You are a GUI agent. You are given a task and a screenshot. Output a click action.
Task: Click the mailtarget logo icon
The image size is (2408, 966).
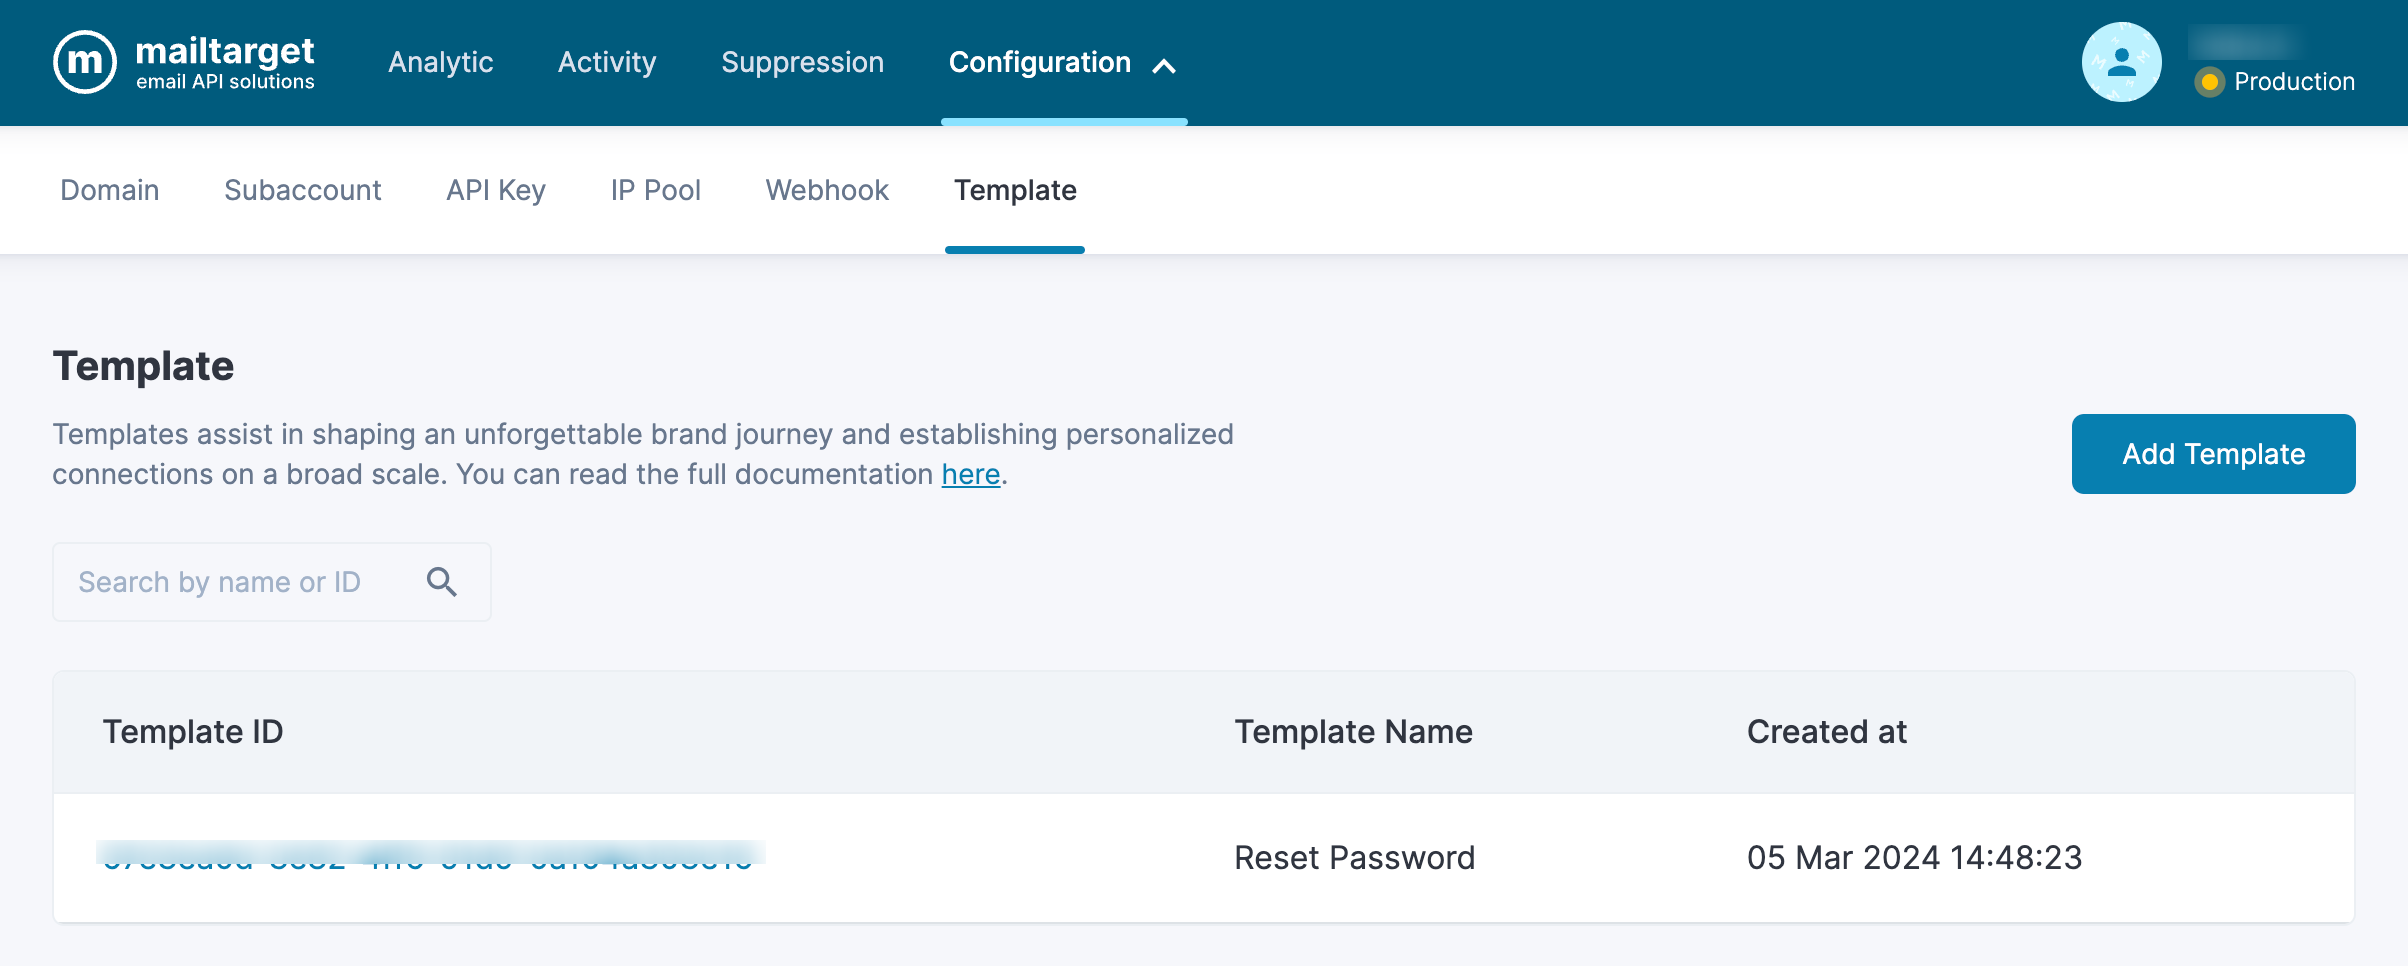[85, 62]
